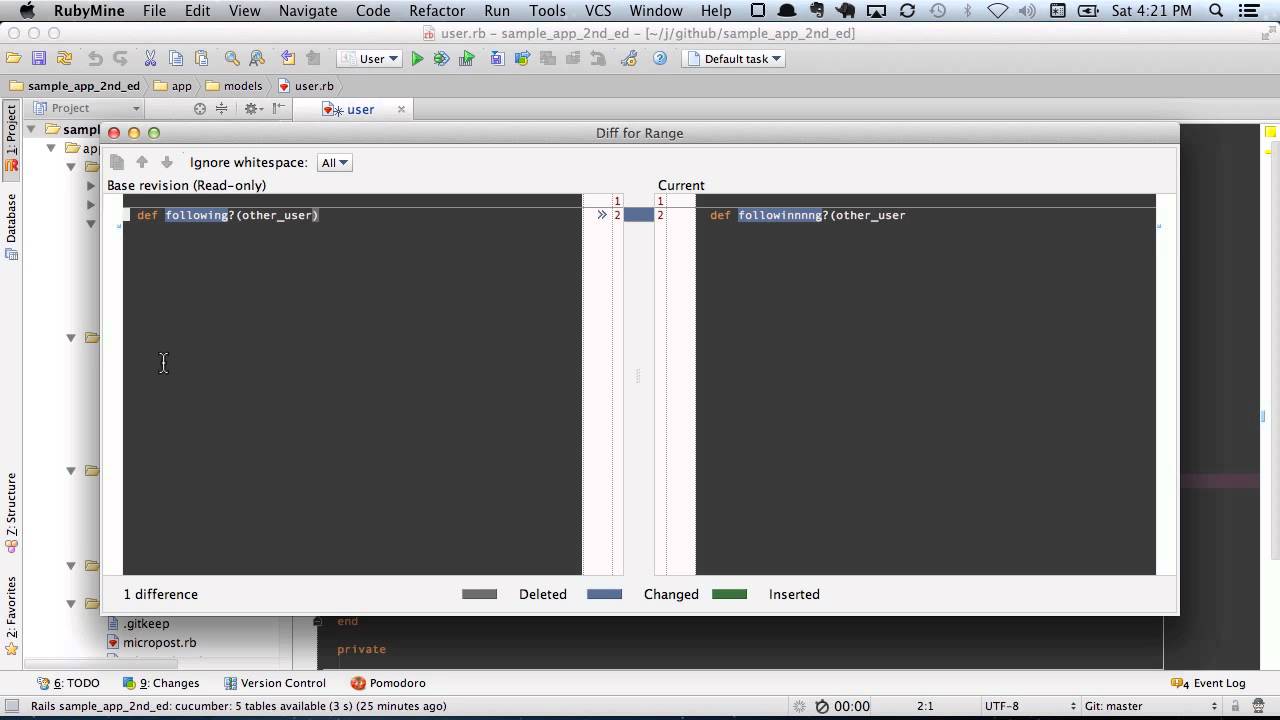Click the blue Changed legend swatch
This screenshot has height=720, width=1280.
pyautogui.click(x=604, y=594)
